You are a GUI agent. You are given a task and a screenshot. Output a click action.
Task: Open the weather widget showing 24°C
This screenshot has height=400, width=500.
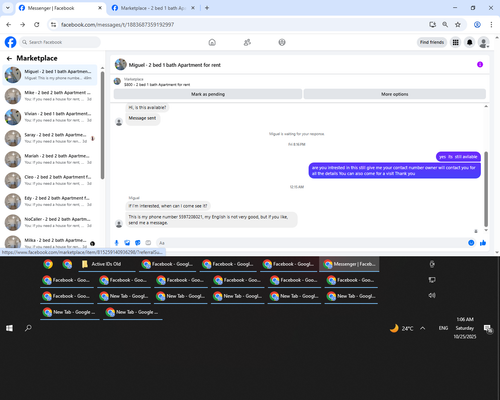pos(402,328)
